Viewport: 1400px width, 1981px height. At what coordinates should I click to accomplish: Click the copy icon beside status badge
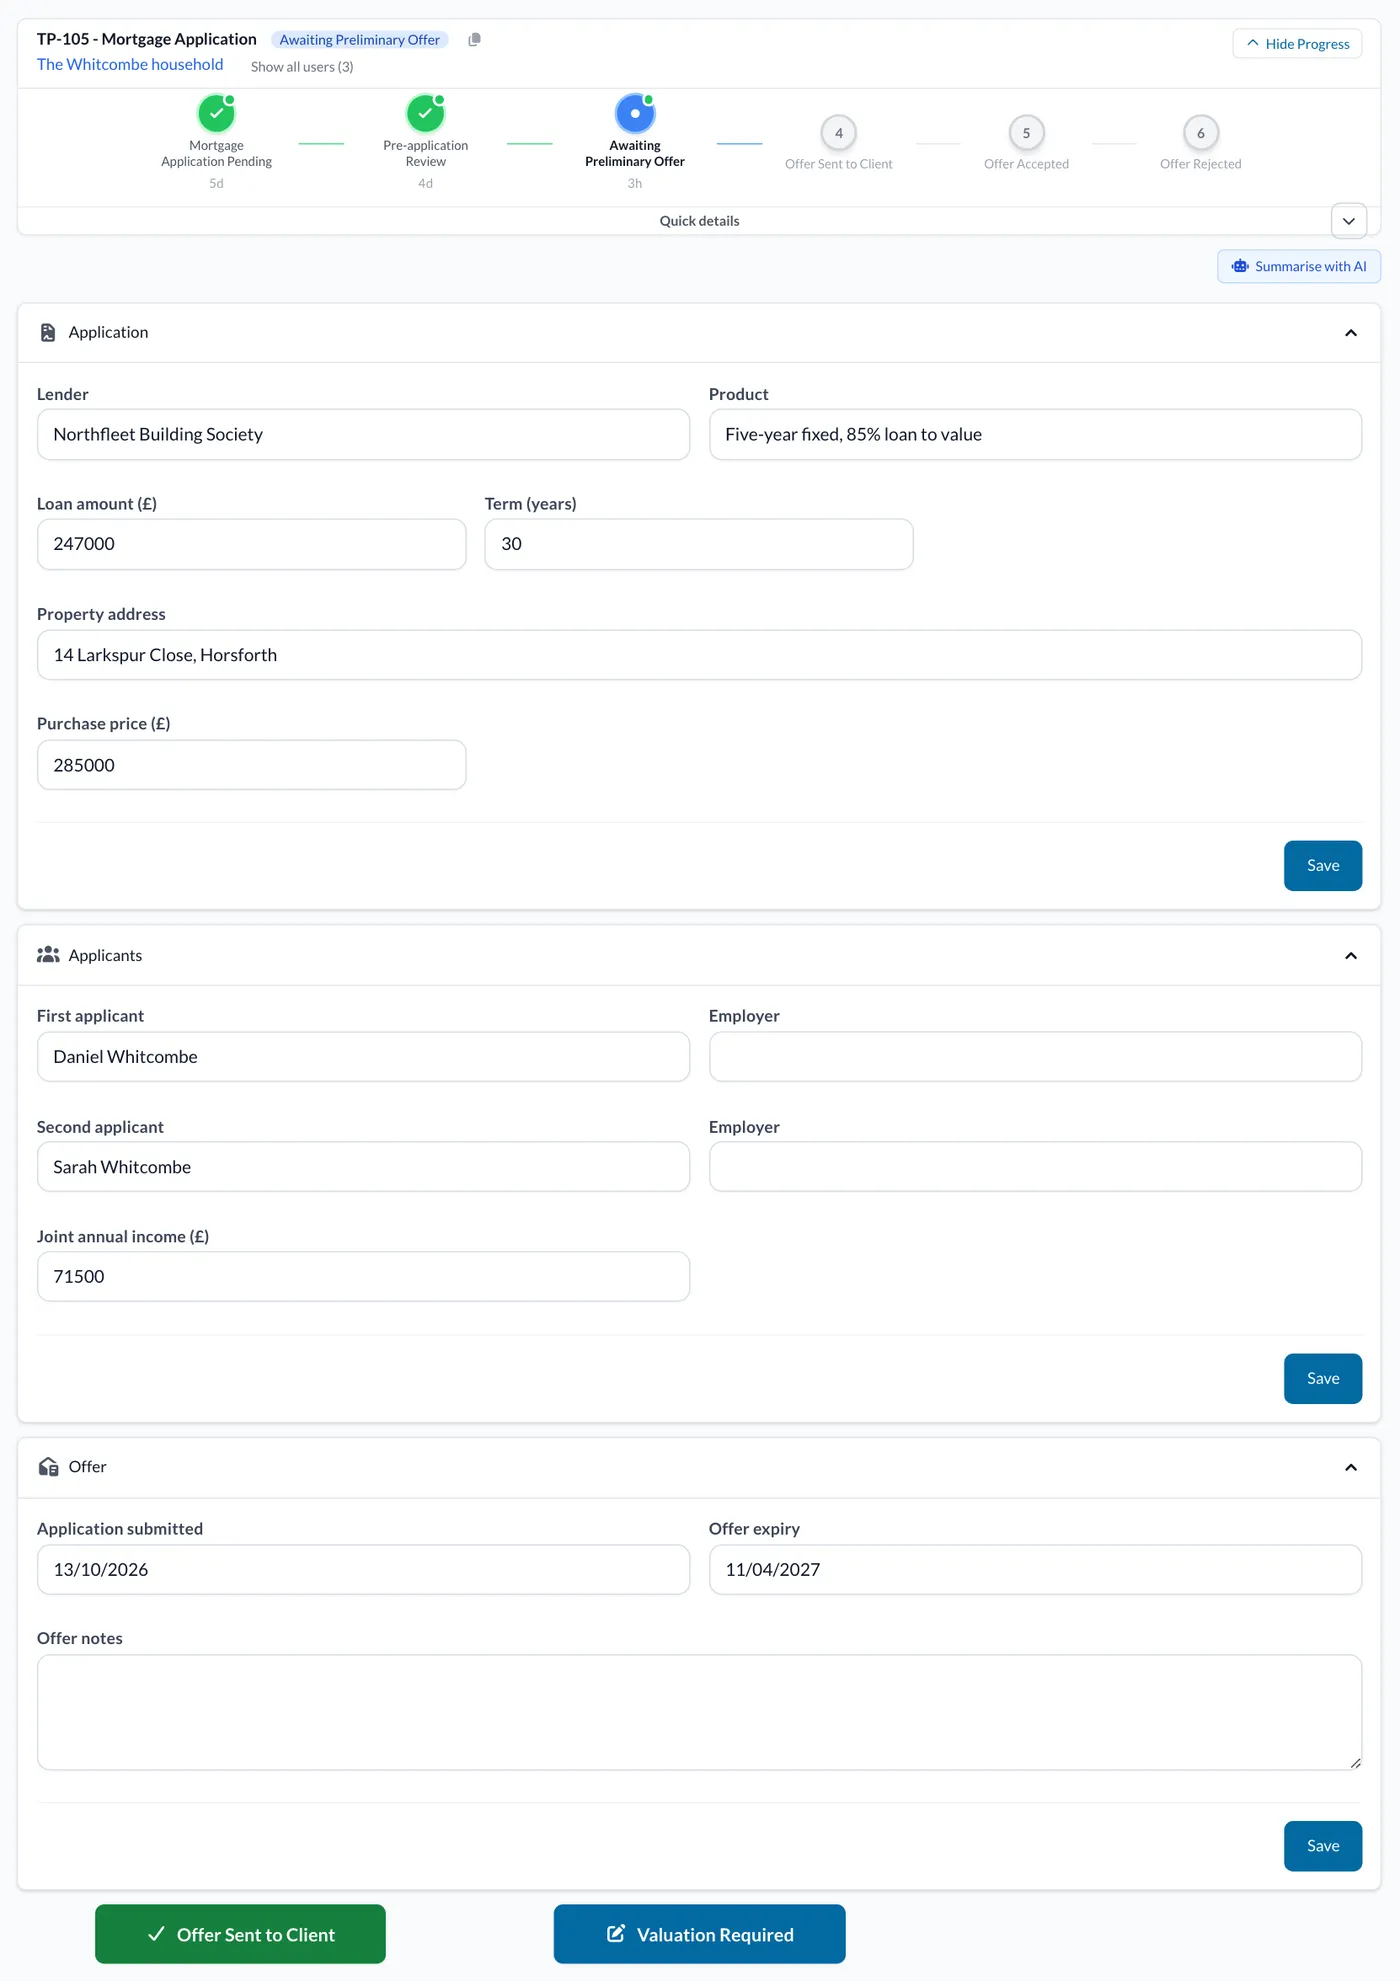pos(474,40)
